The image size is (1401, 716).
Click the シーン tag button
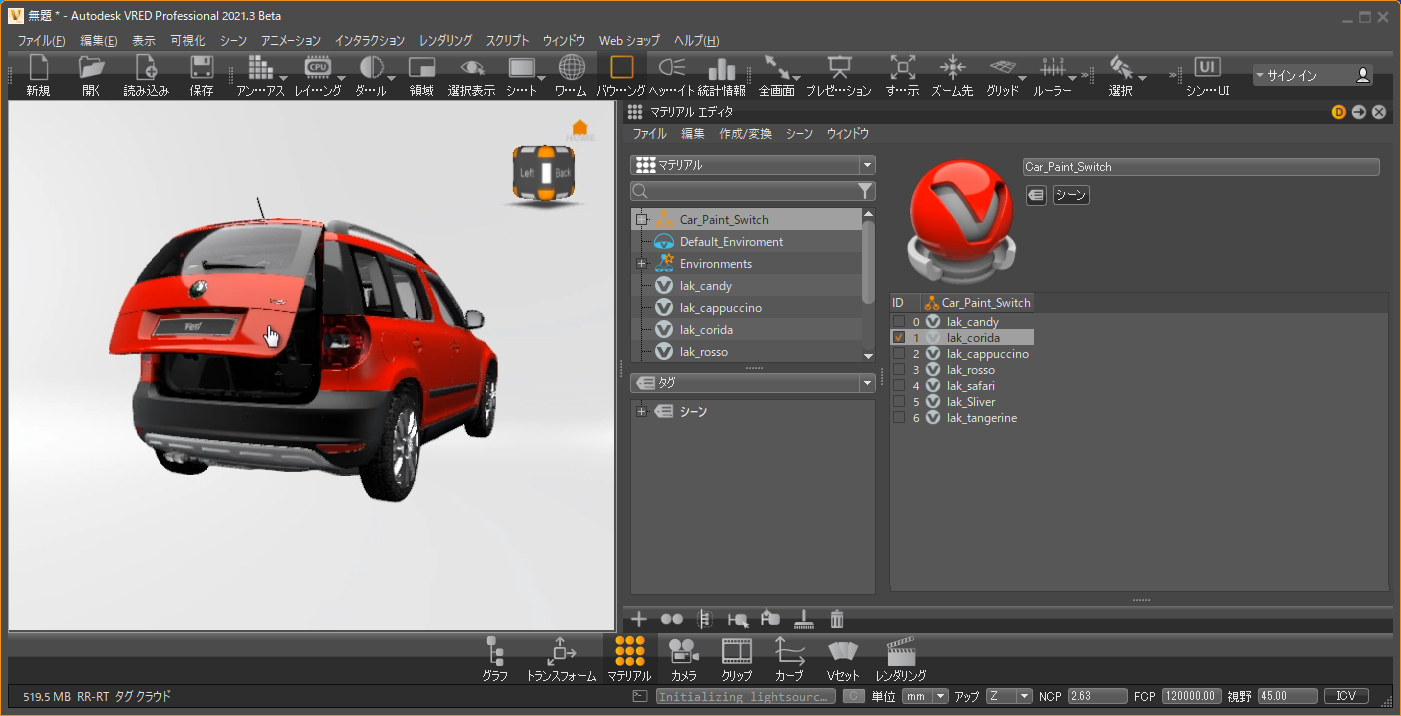coord(1071,196)
